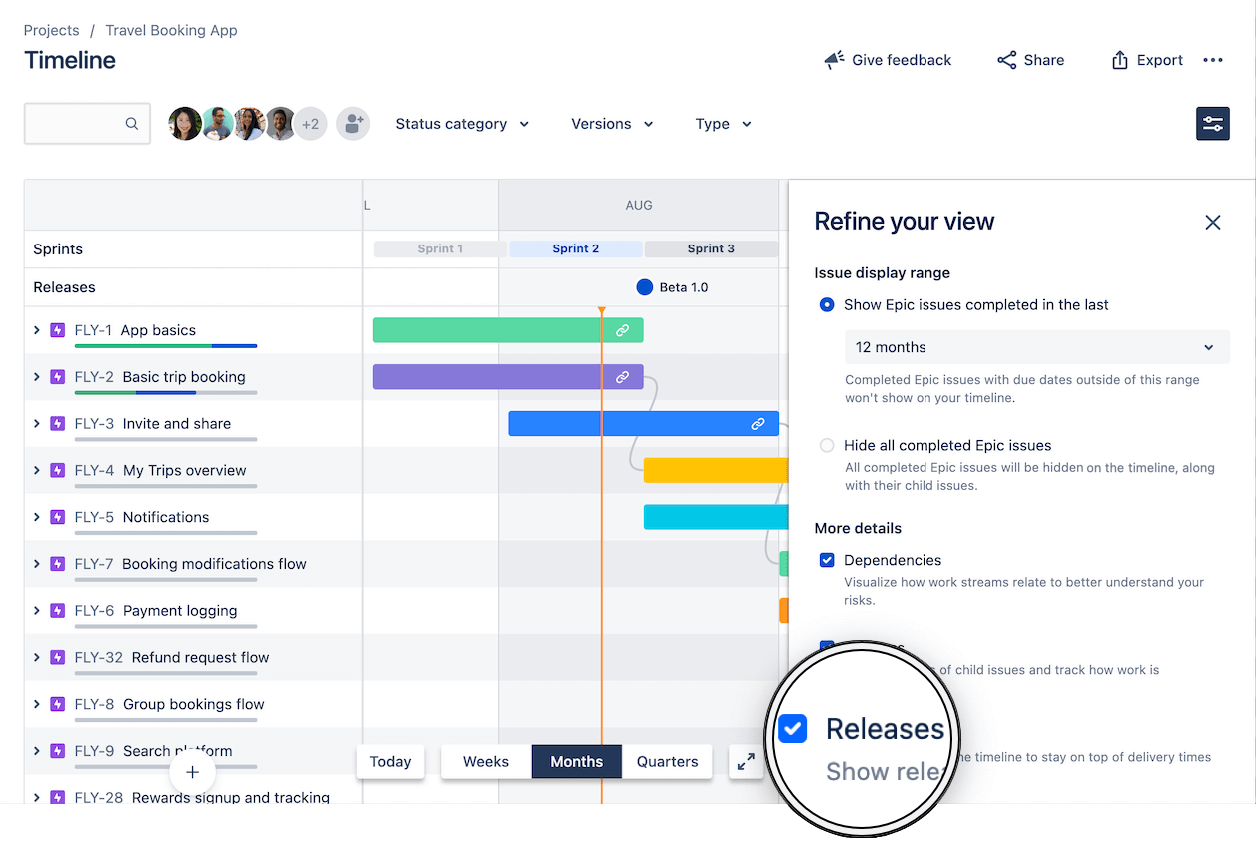The image size is (1258, 842).
Task: Click the Today button
Action: pos(390,761)
